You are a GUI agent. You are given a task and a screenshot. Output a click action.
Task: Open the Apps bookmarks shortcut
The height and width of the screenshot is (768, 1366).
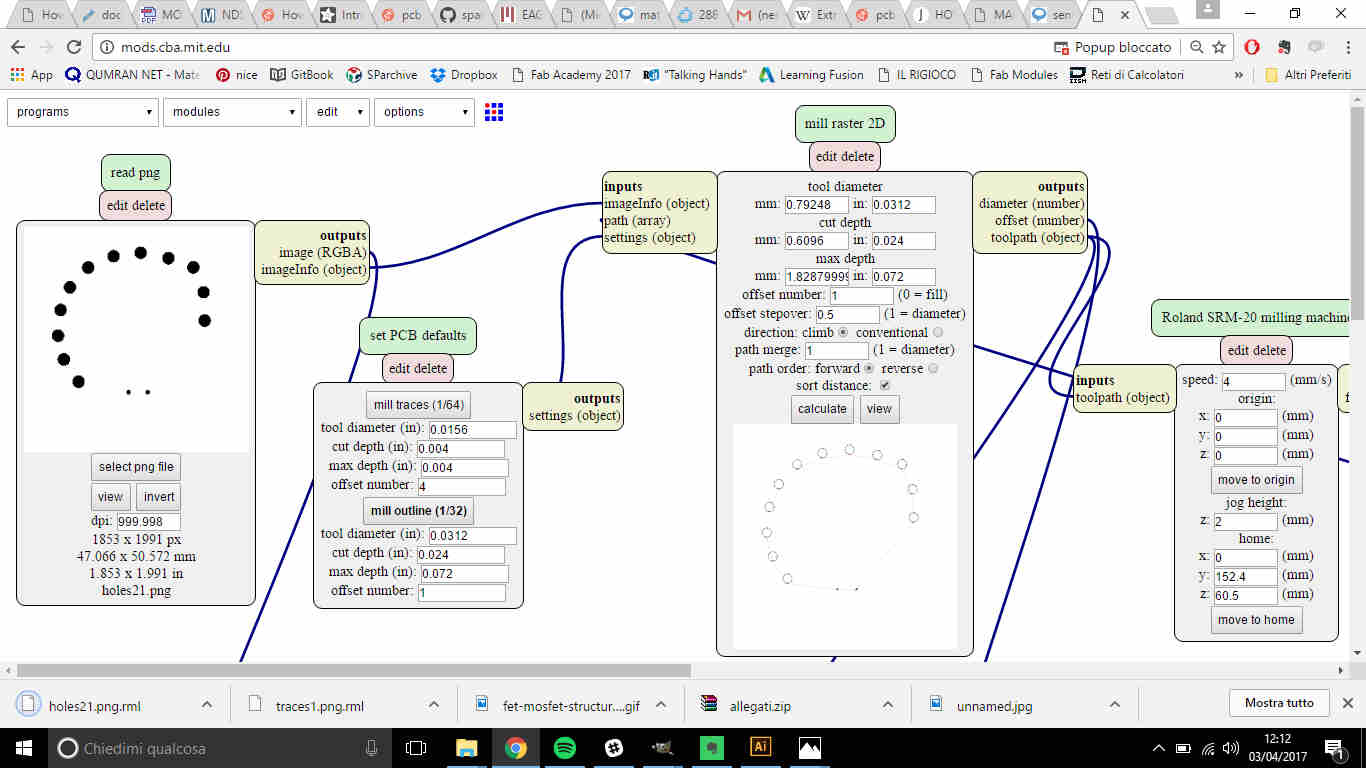(x=31, y=75)
